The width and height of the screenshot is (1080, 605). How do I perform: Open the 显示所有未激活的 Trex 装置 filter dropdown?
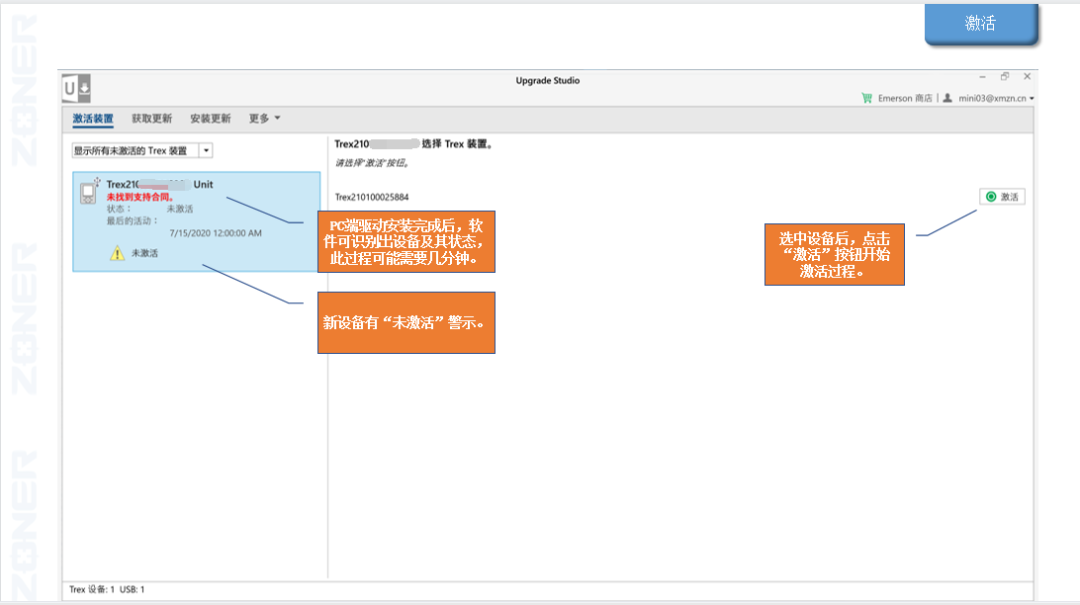[x=206, y=151]
